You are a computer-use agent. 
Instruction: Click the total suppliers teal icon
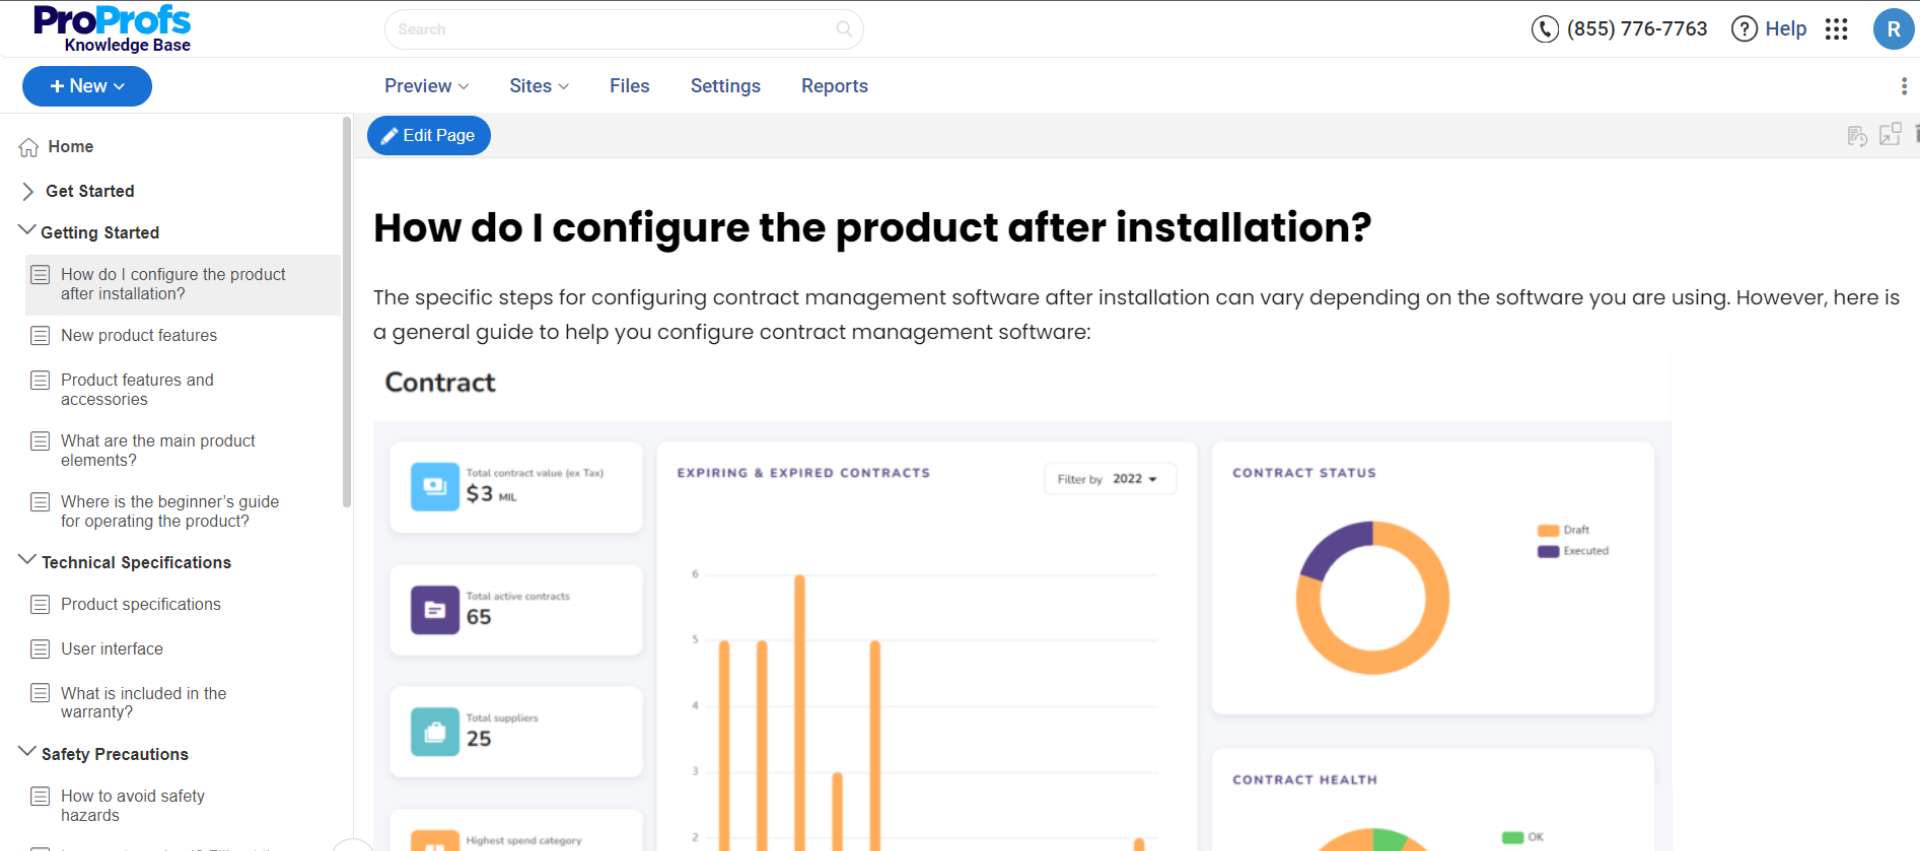(x=435, y=732)
